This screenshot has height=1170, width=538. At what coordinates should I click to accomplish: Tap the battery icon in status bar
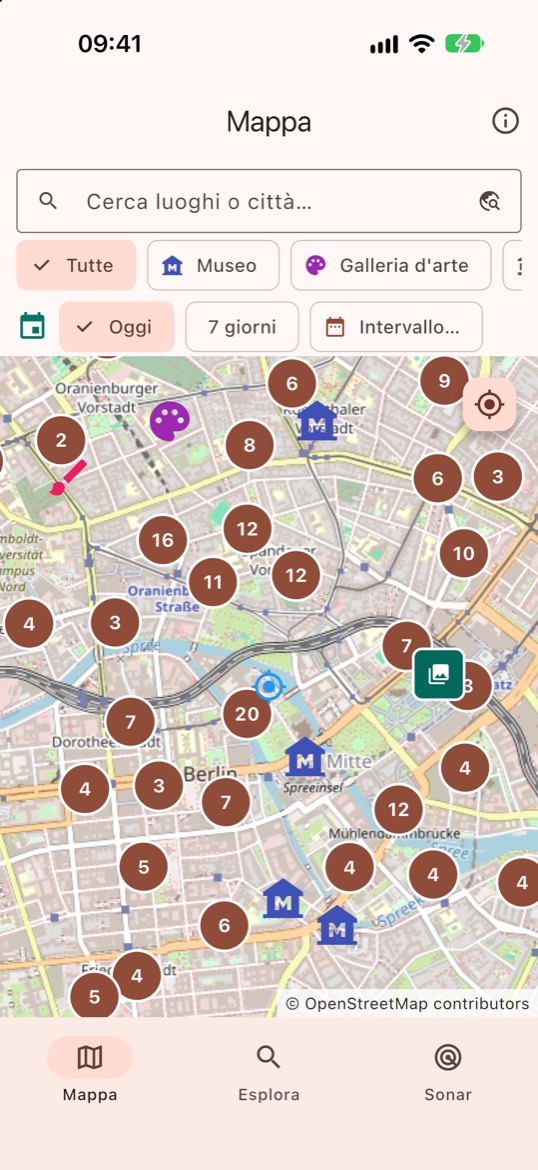(464, 44)
